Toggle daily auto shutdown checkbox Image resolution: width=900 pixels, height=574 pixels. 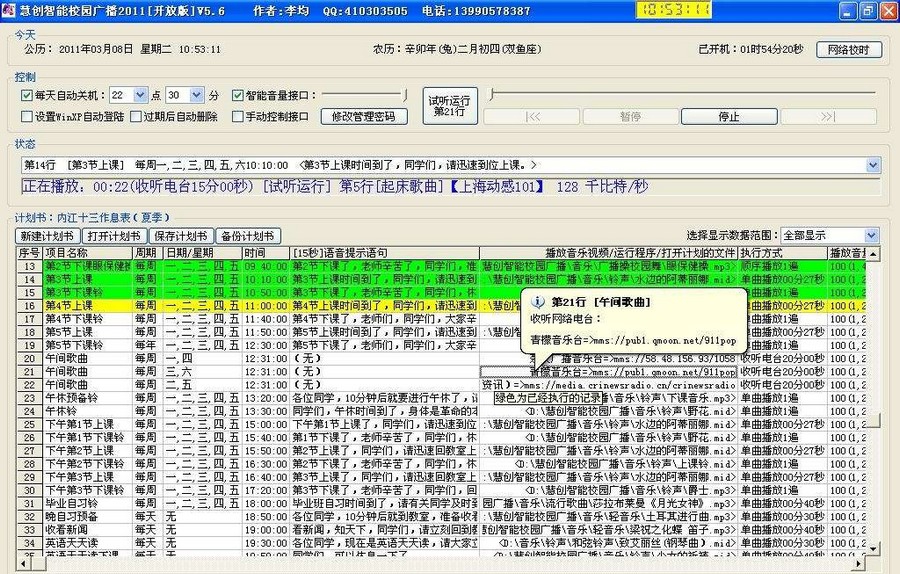[x=26, y=95]
